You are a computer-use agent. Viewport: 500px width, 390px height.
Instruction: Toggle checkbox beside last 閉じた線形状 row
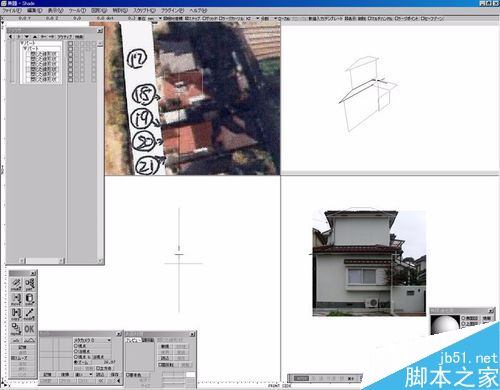pos(70,80)
